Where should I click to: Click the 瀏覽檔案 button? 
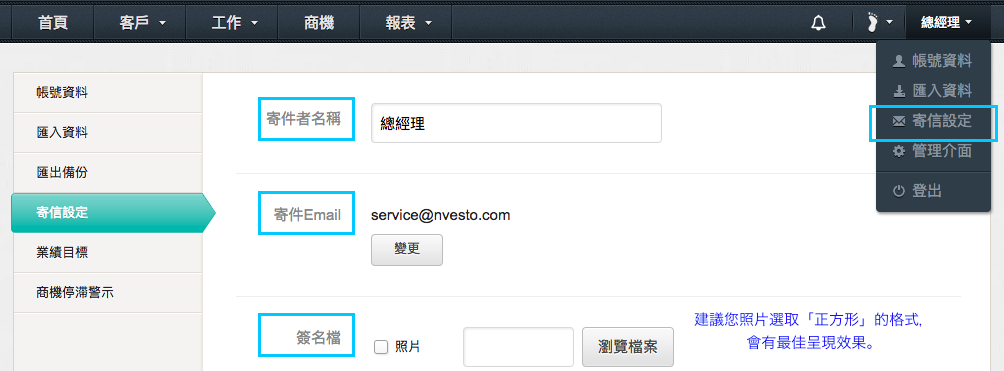click(628, 347)
